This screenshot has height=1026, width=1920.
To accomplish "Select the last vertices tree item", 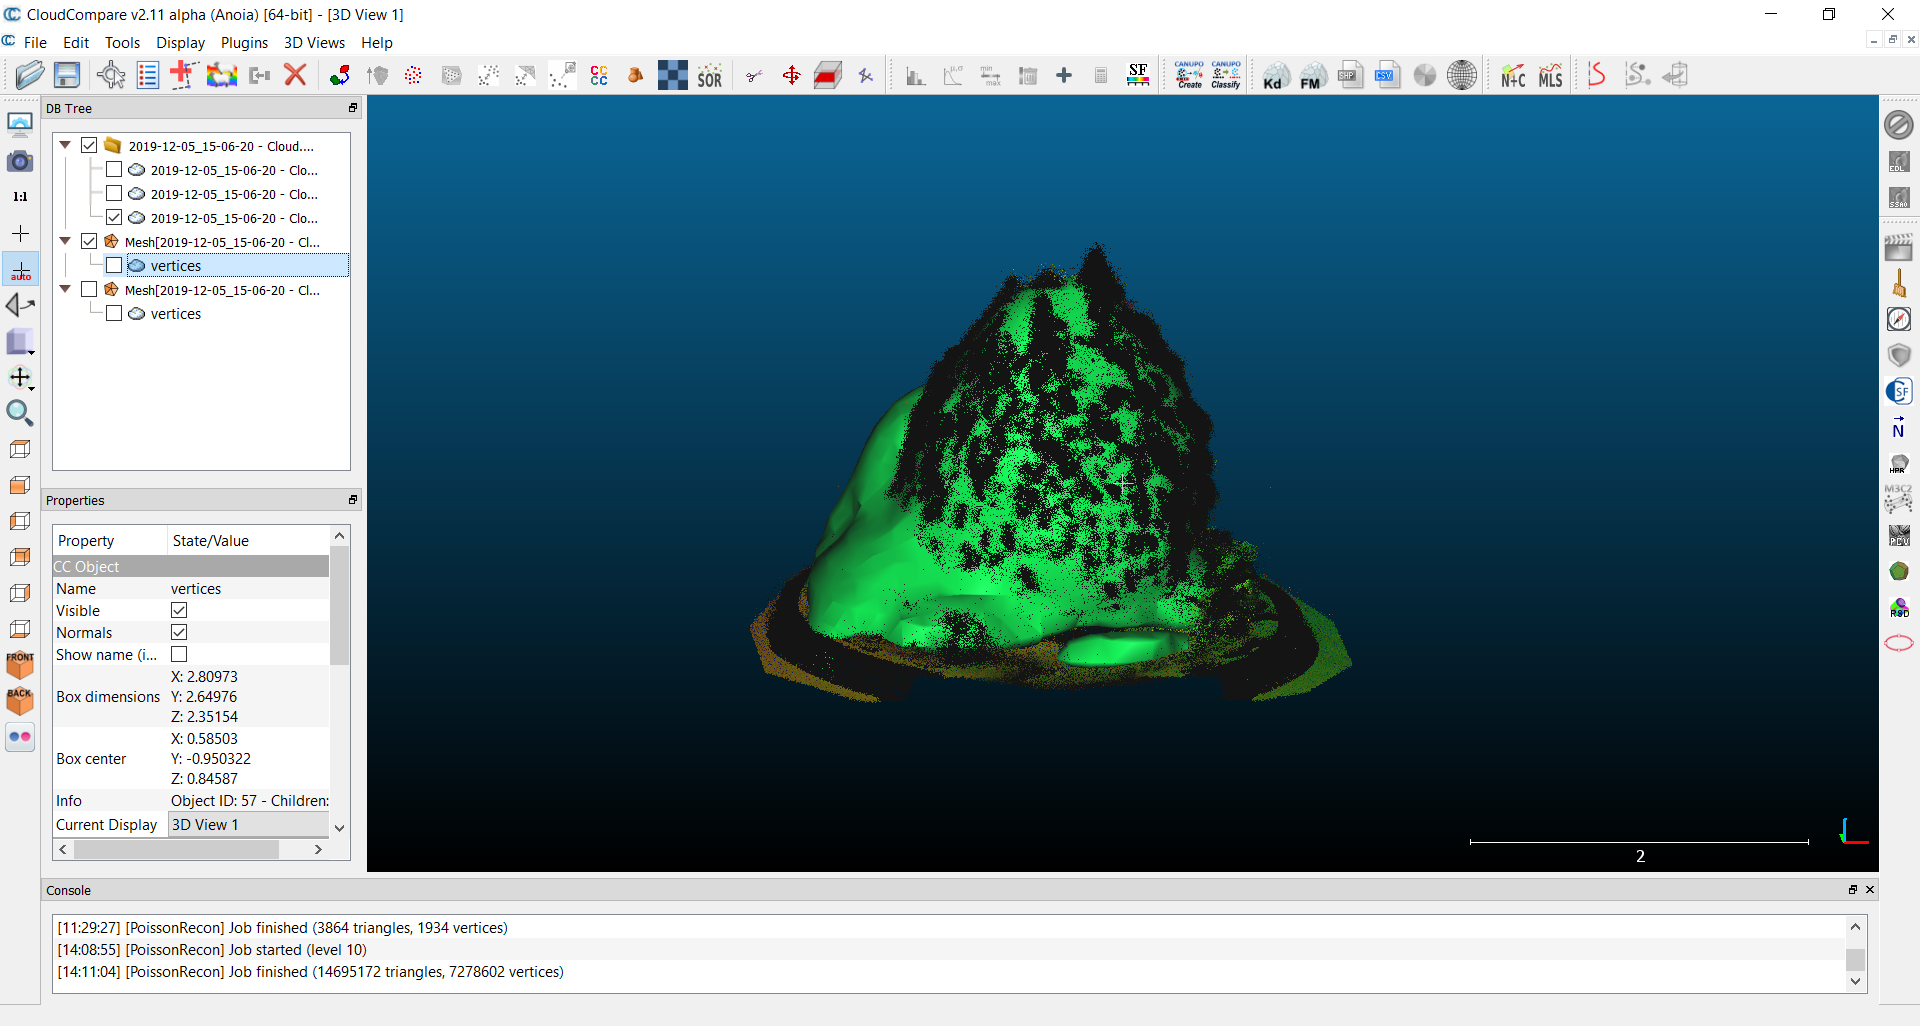I will click(176, 314).
